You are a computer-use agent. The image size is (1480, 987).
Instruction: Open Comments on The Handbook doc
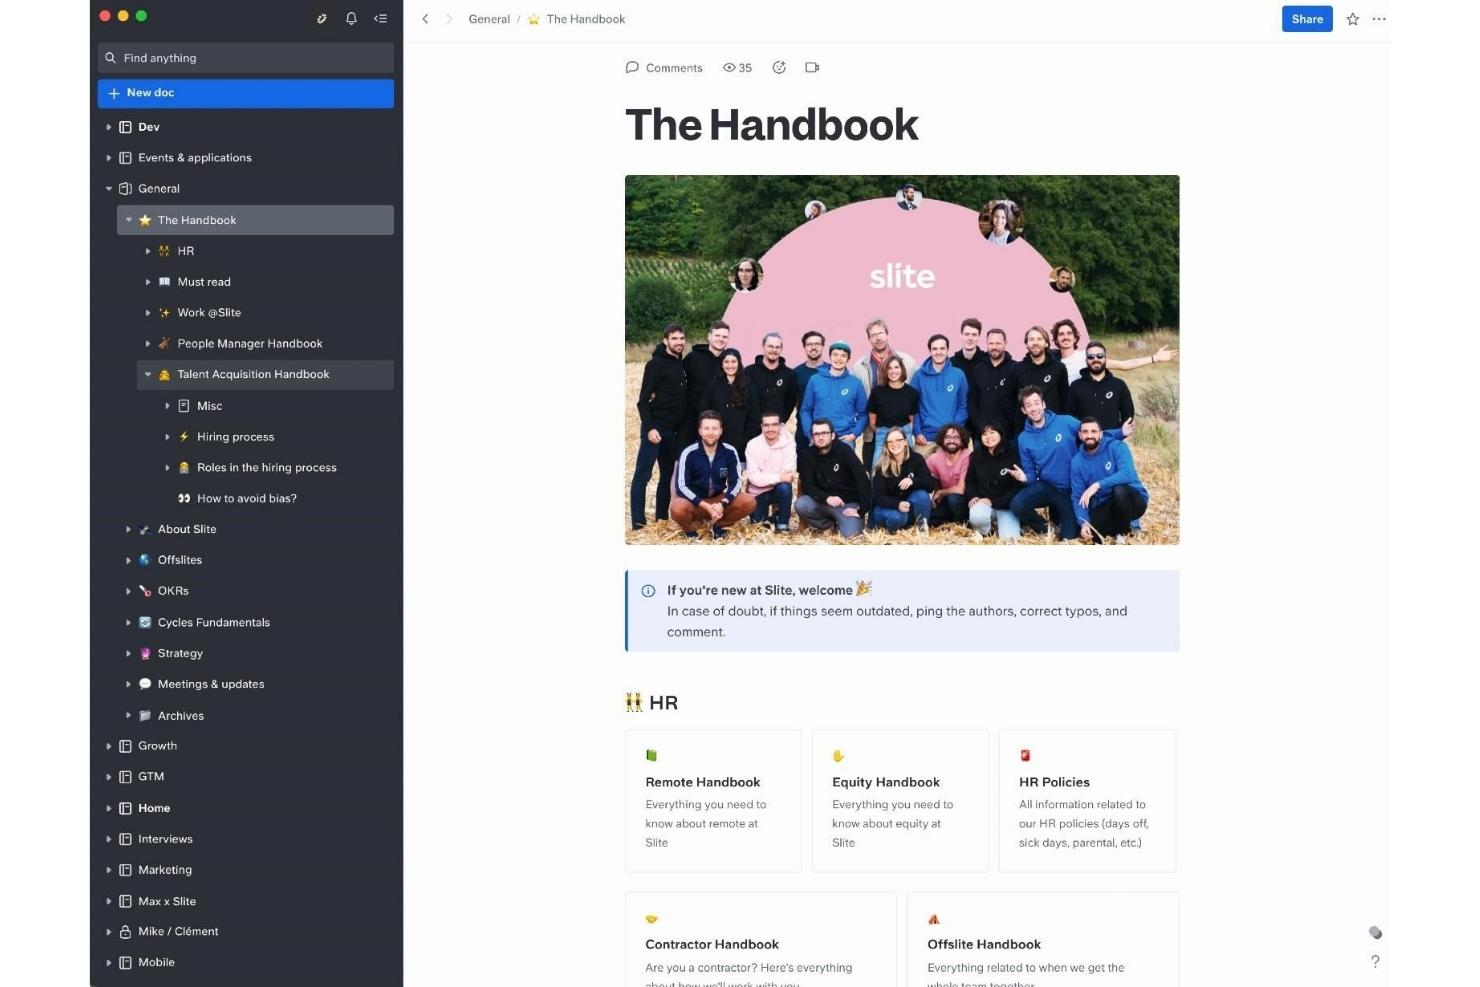click(664, 67)
